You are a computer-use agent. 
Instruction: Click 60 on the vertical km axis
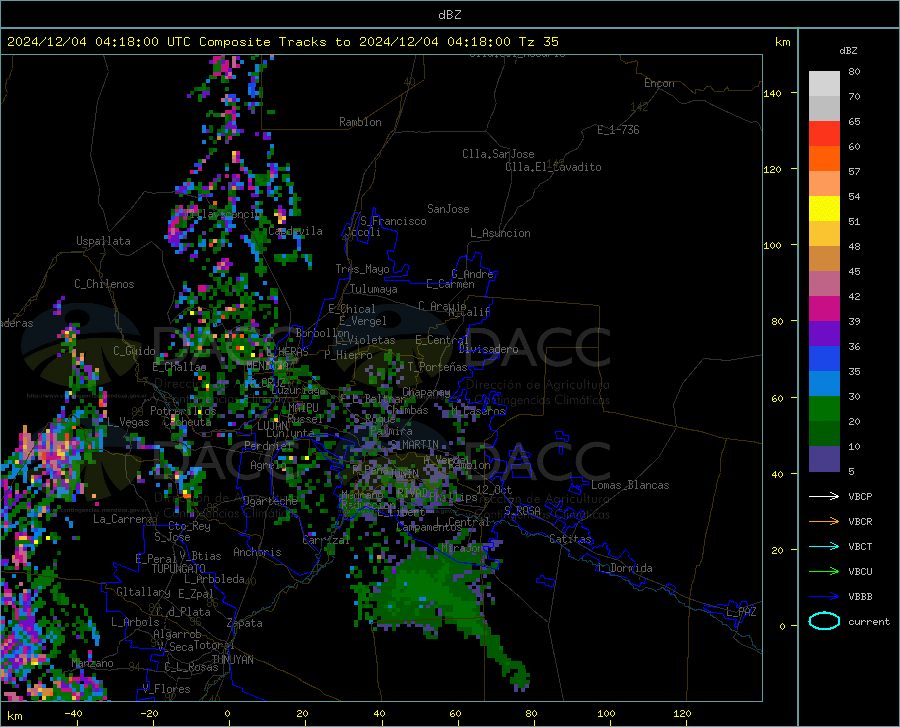pyautogui.click(x=777, y=398)
